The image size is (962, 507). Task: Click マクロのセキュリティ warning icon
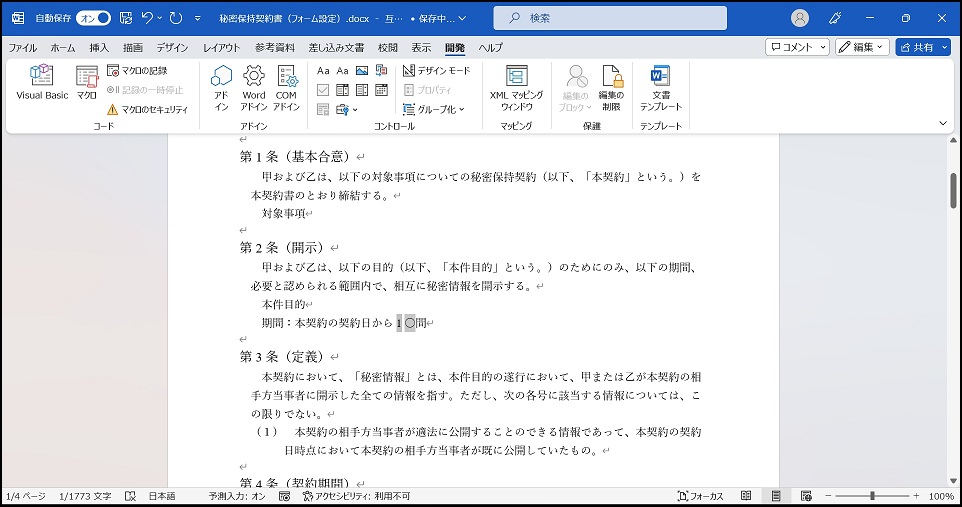(113, 109)
